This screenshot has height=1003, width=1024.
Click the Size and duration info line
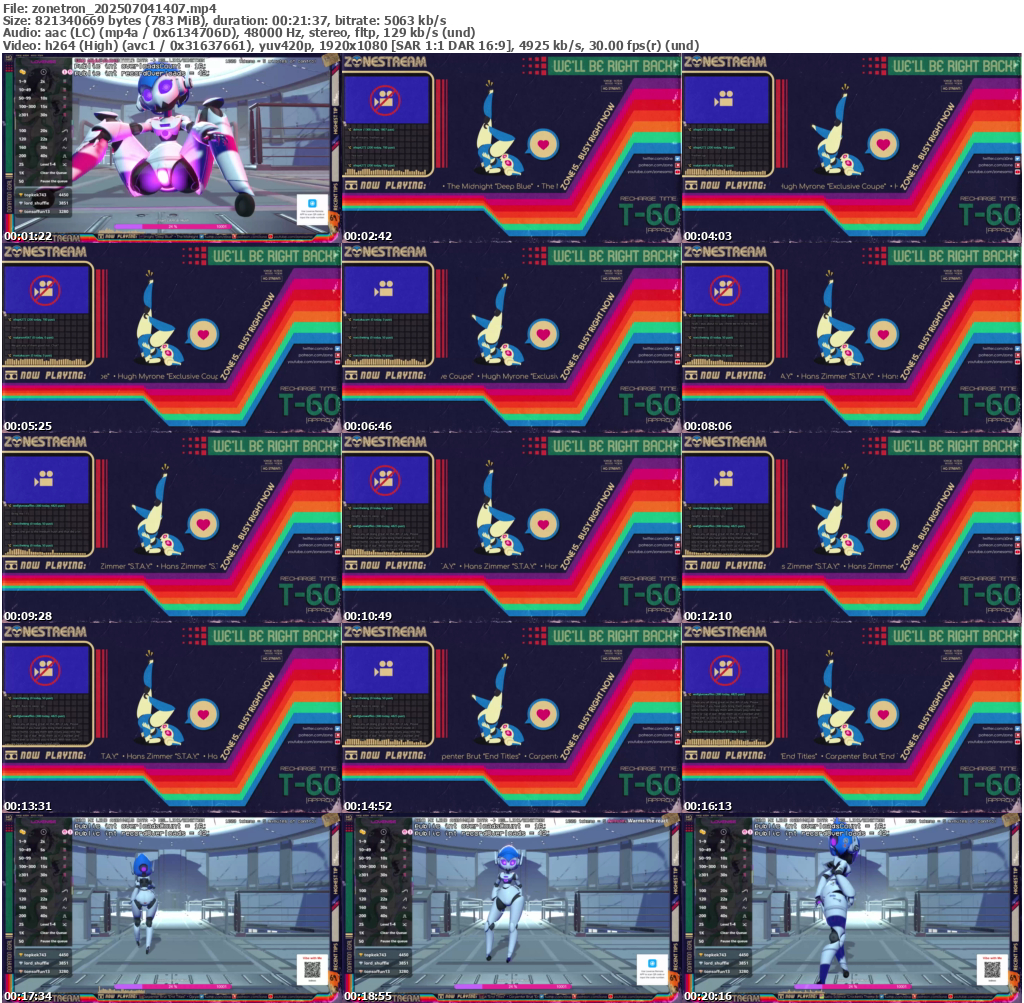[225, 20]
